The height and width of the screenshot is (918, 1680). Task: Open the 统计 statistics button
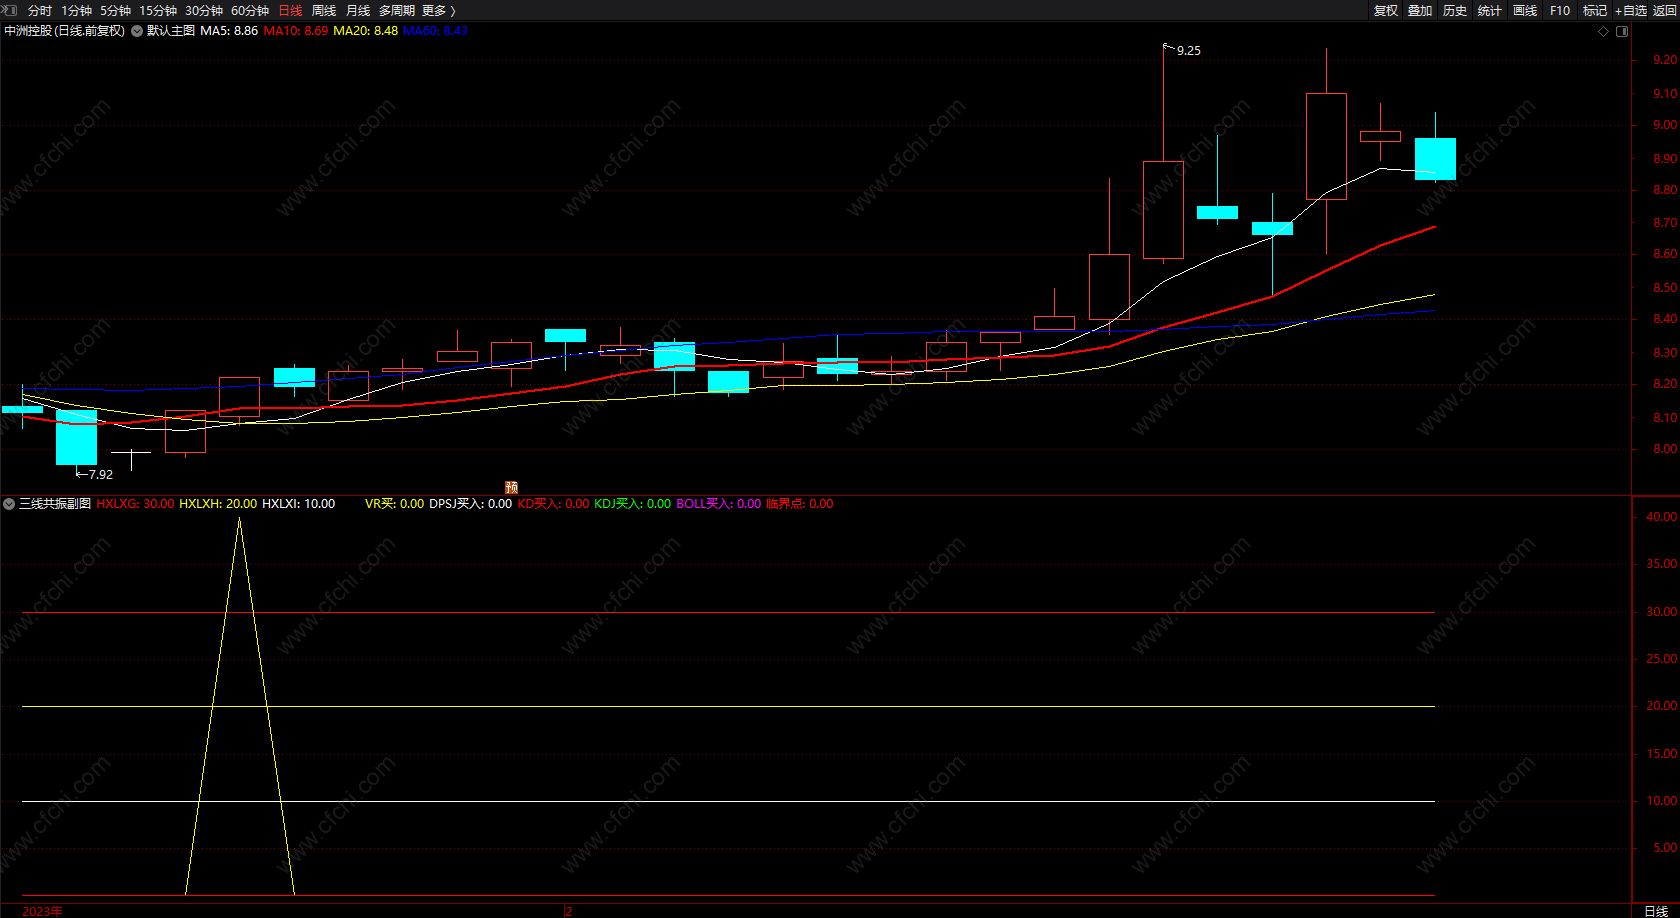coord(1490,10)
